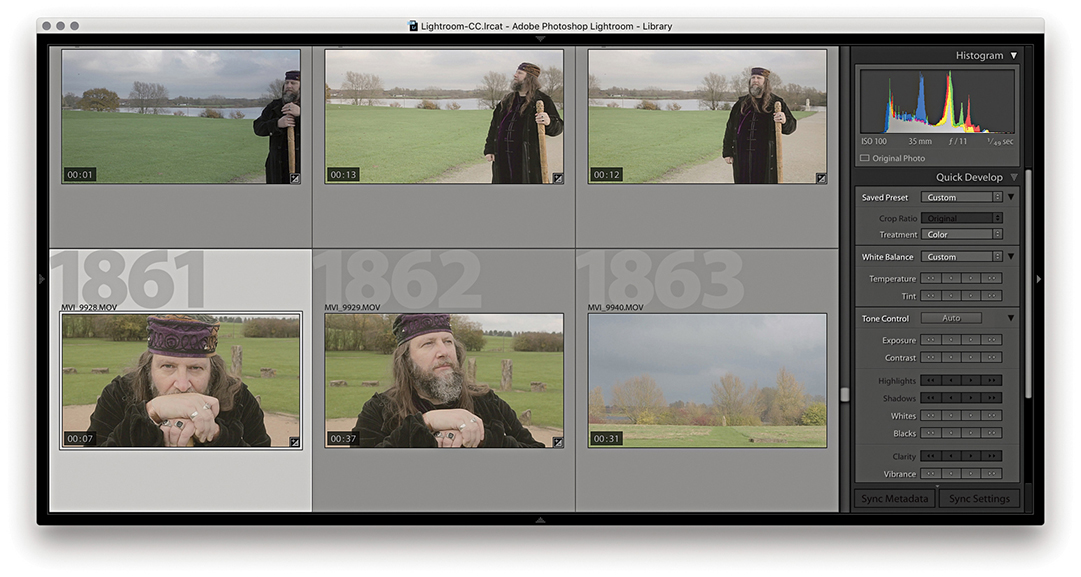The width and height of the screenshot is (1081, 577).
Task: Click the large increase button for Vibrance
Action: 991,474
